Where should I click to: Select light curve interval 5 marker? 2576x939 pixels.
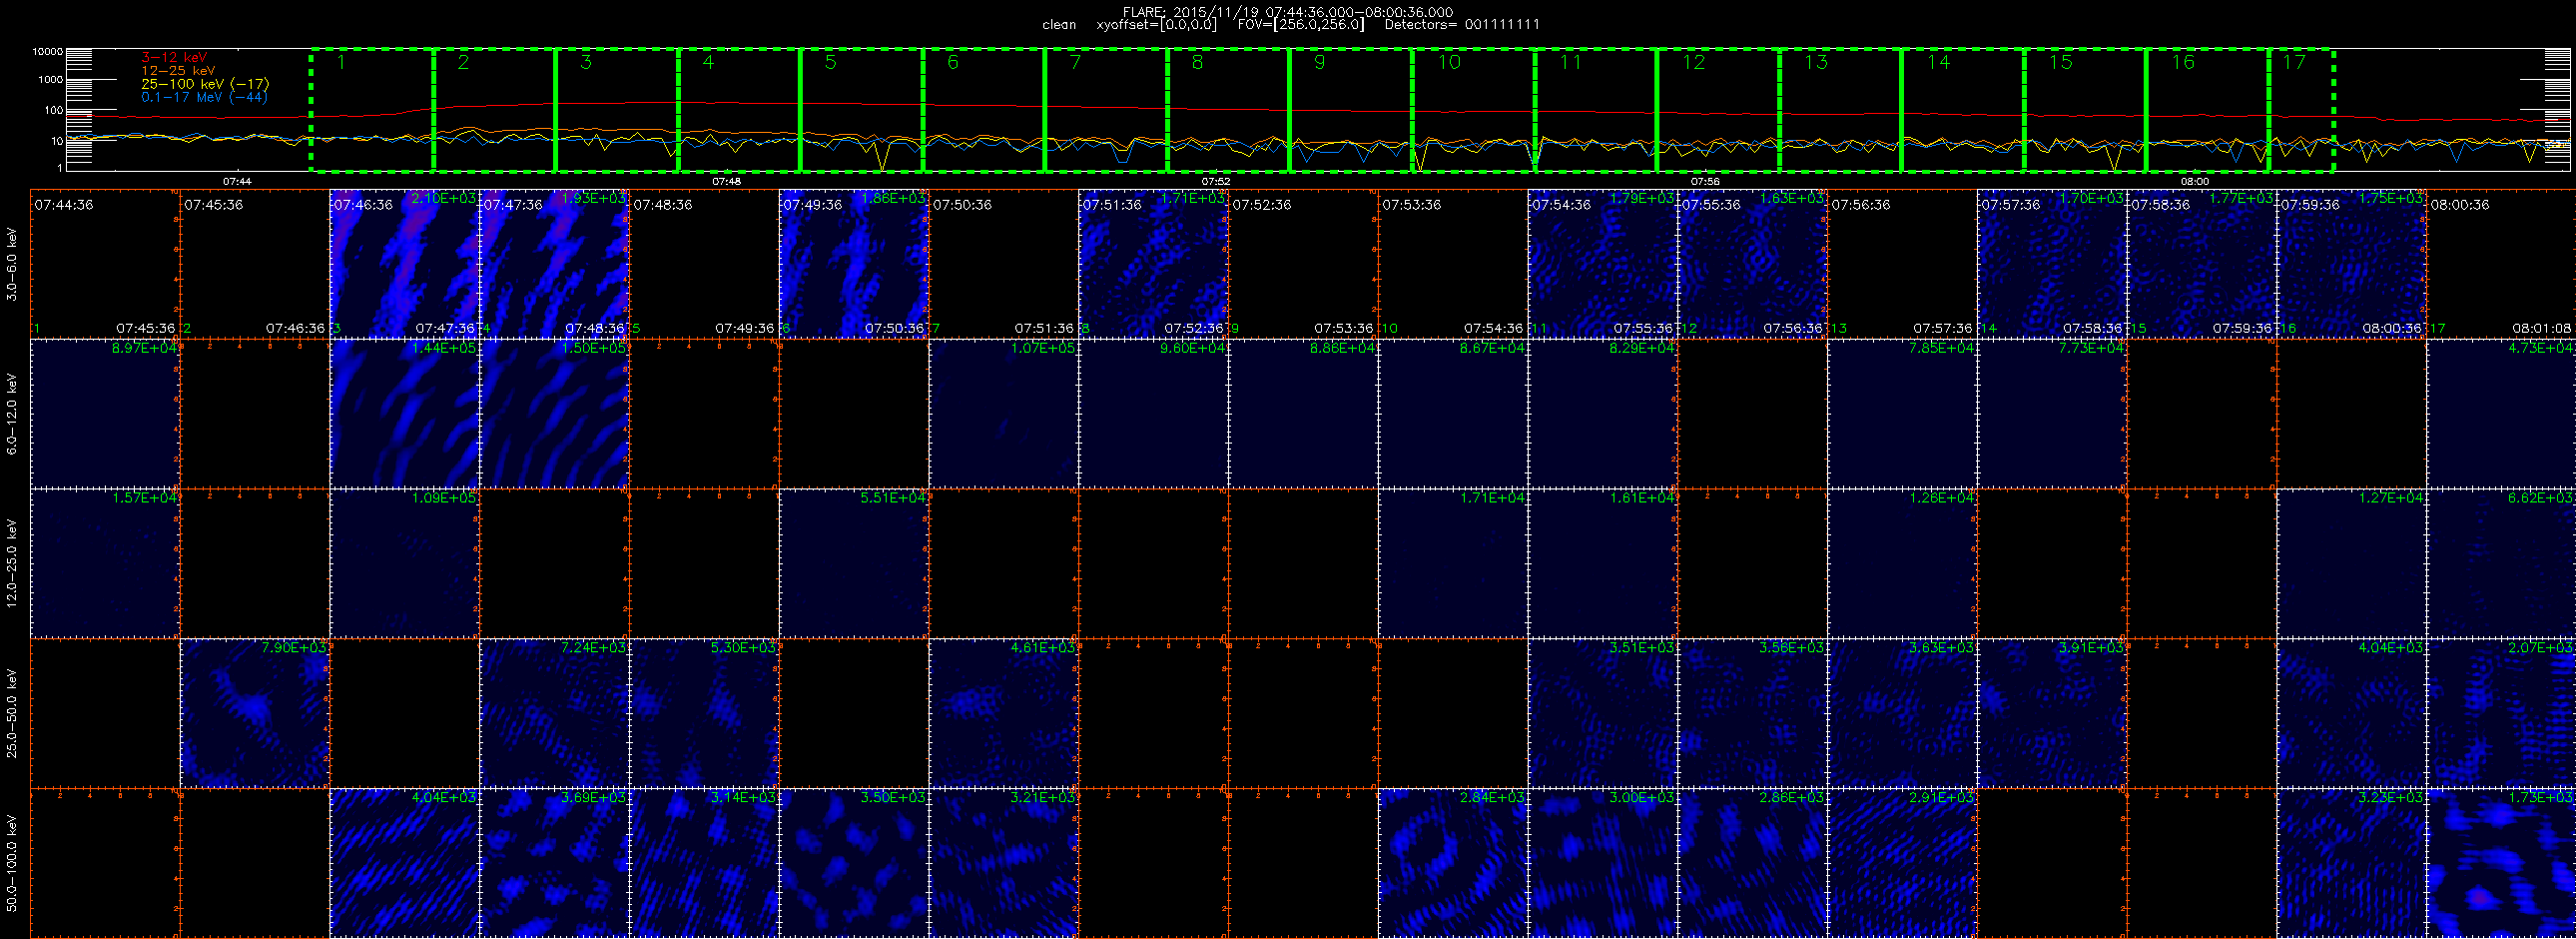tap(830, 63)
